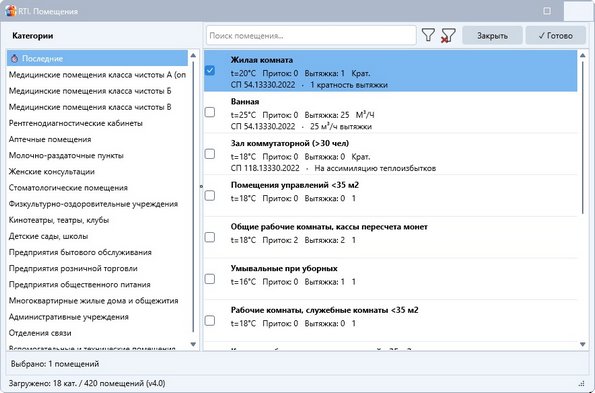
Task: Click the clock icon beside Последние
Action: 14,58
